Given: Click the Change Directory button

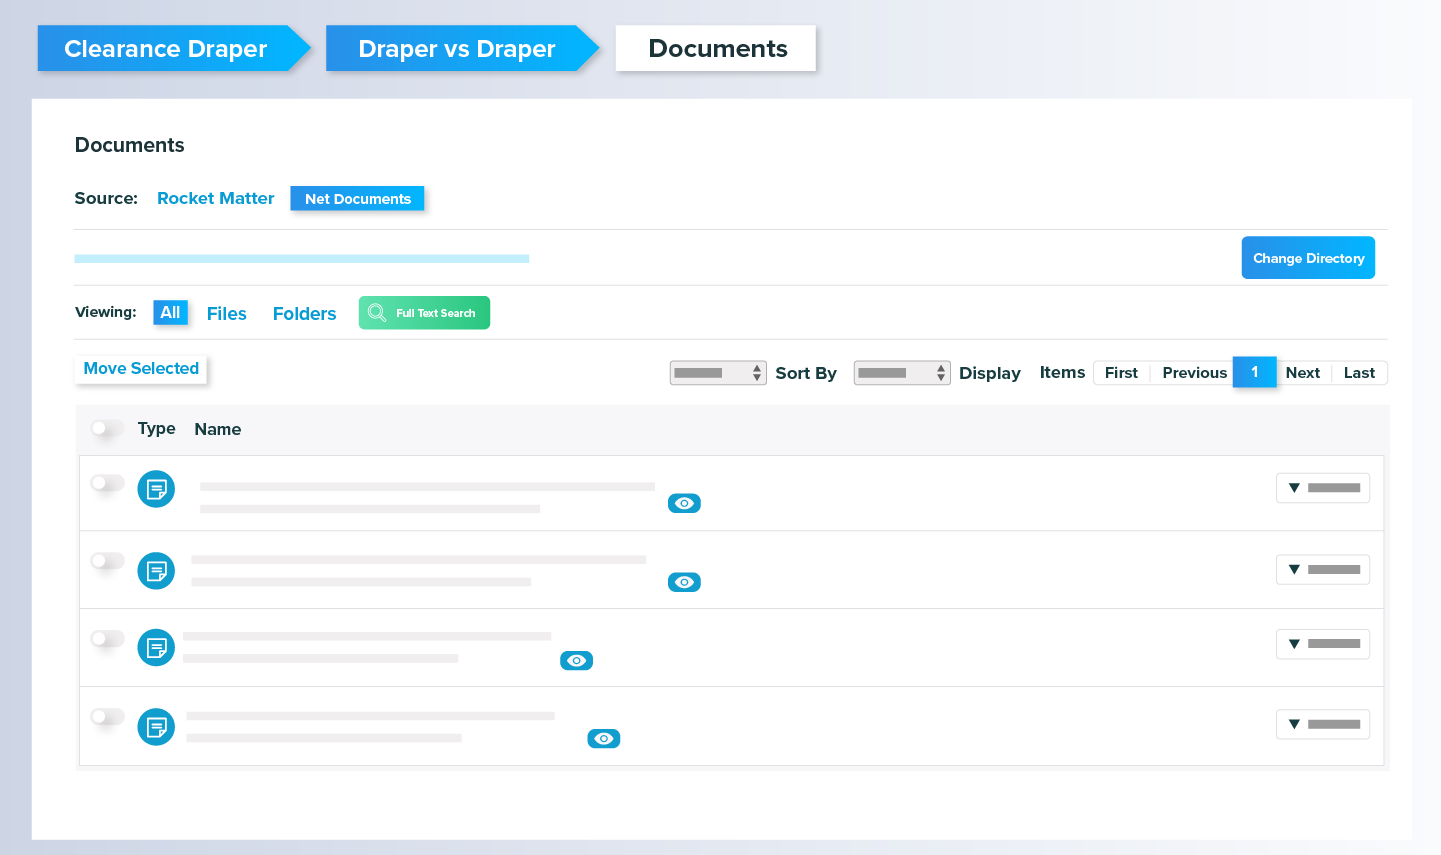Looking at the screenshot, I should [x=1308, y=257].
